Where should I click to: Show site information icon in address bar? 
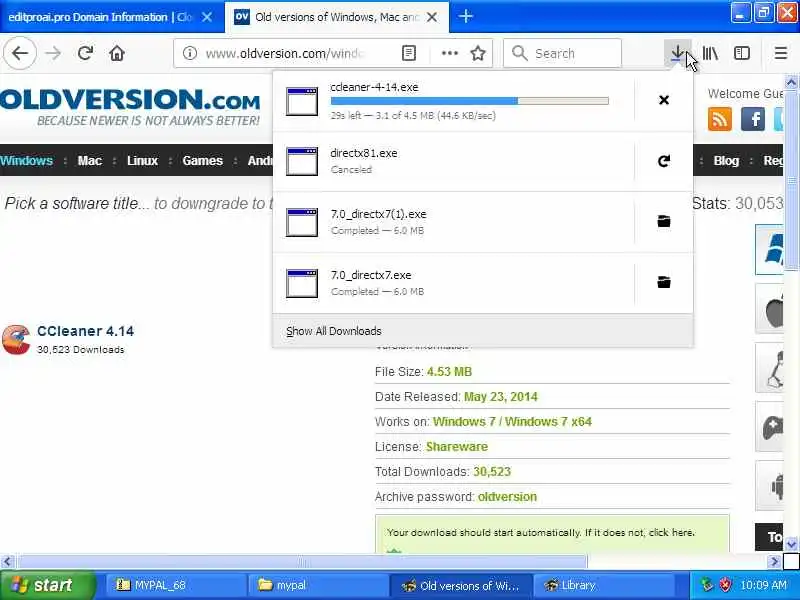tap(190, 53)
